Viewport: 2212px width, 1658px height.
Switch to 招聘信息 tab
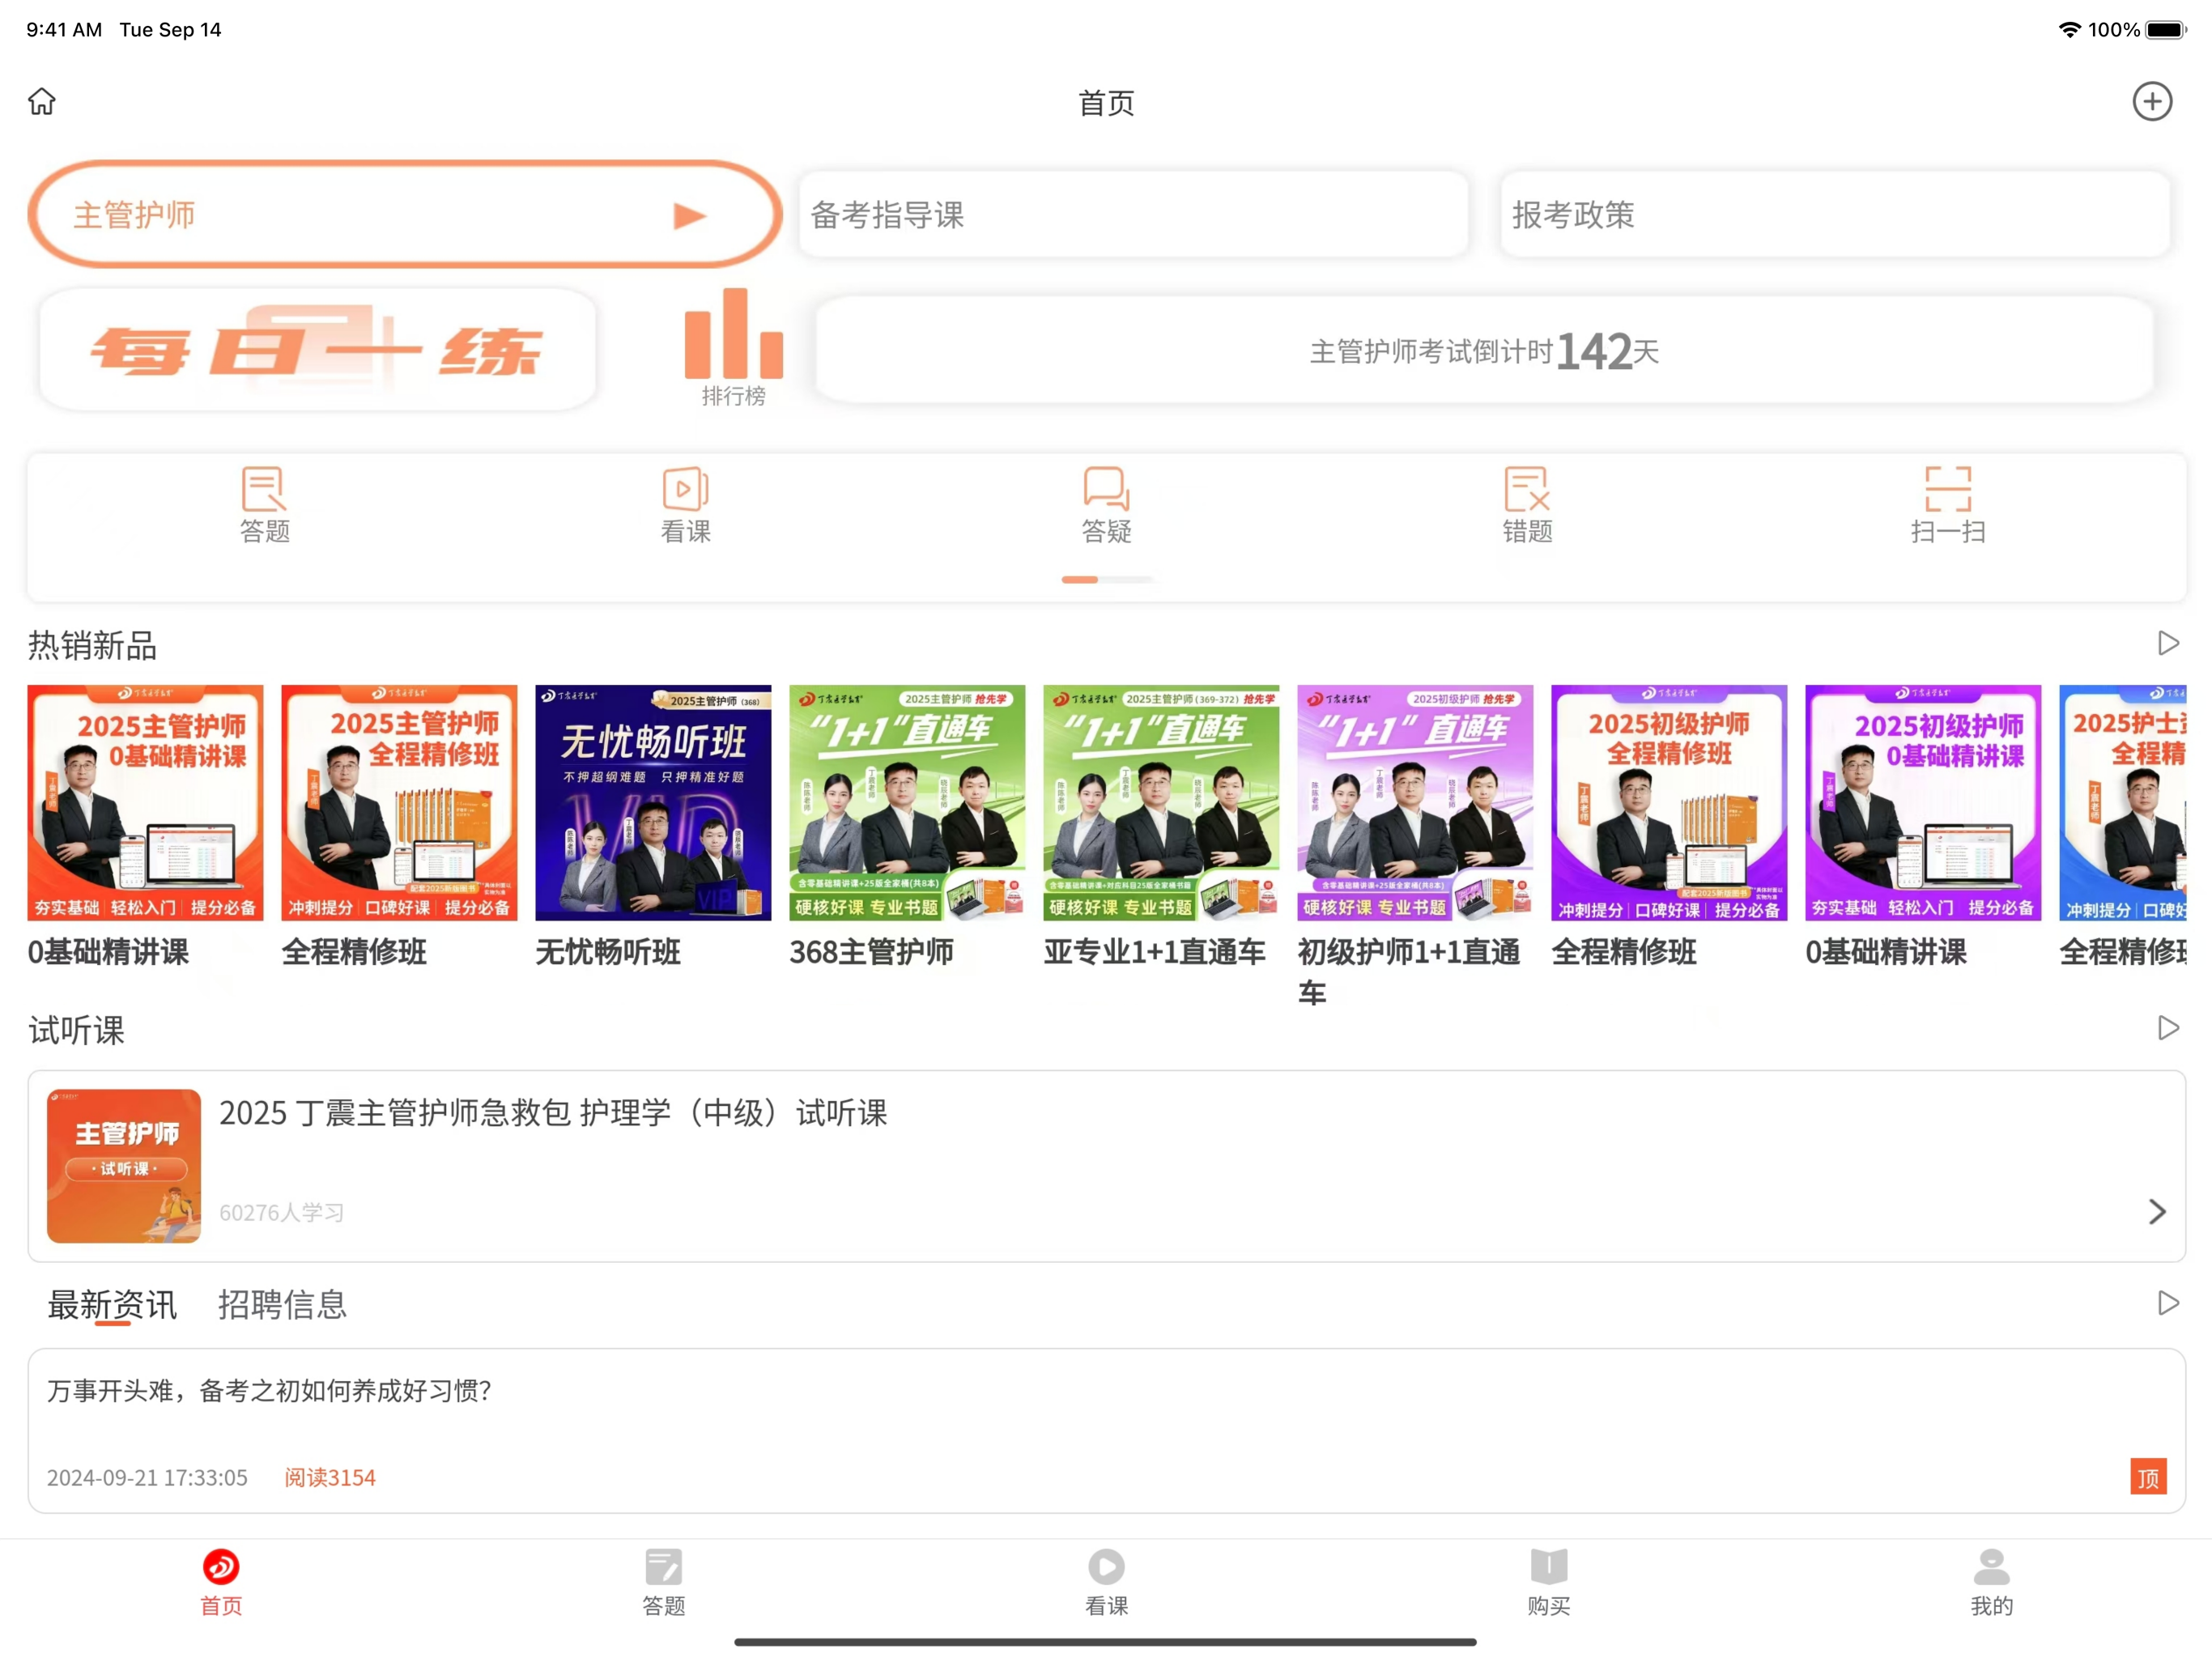pyautogui.click(x=282, y=1304)
